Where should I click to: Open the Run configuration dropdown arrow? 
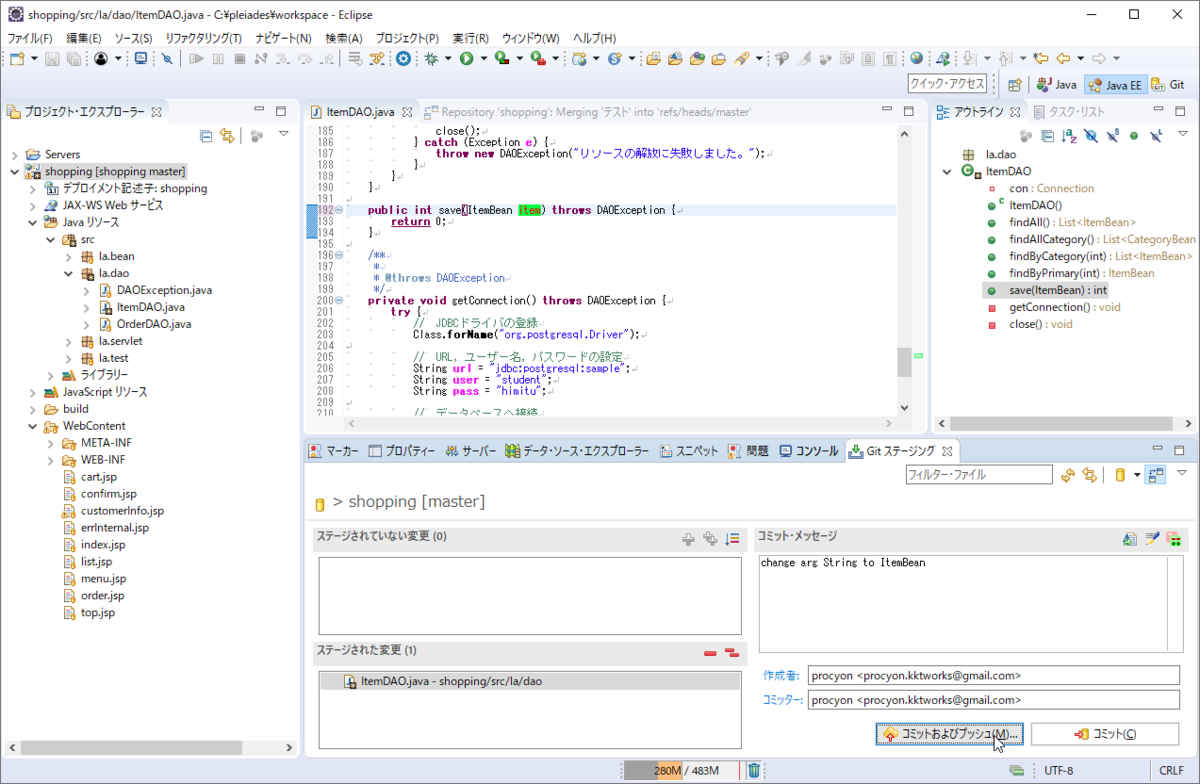coord(482,59)
